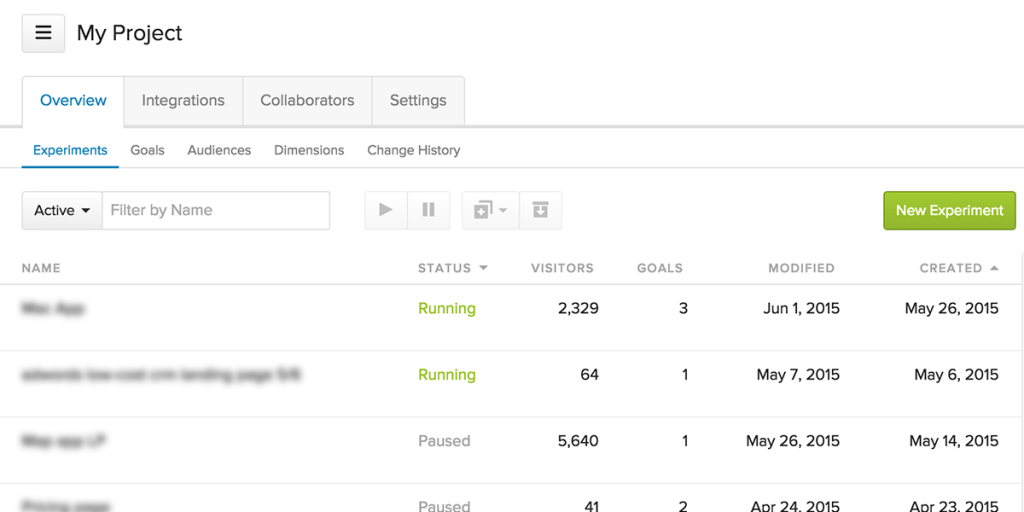Open the Goals sub-tab under Overview
Viewport: 1024px width, 512px height.
click(147, 150)
